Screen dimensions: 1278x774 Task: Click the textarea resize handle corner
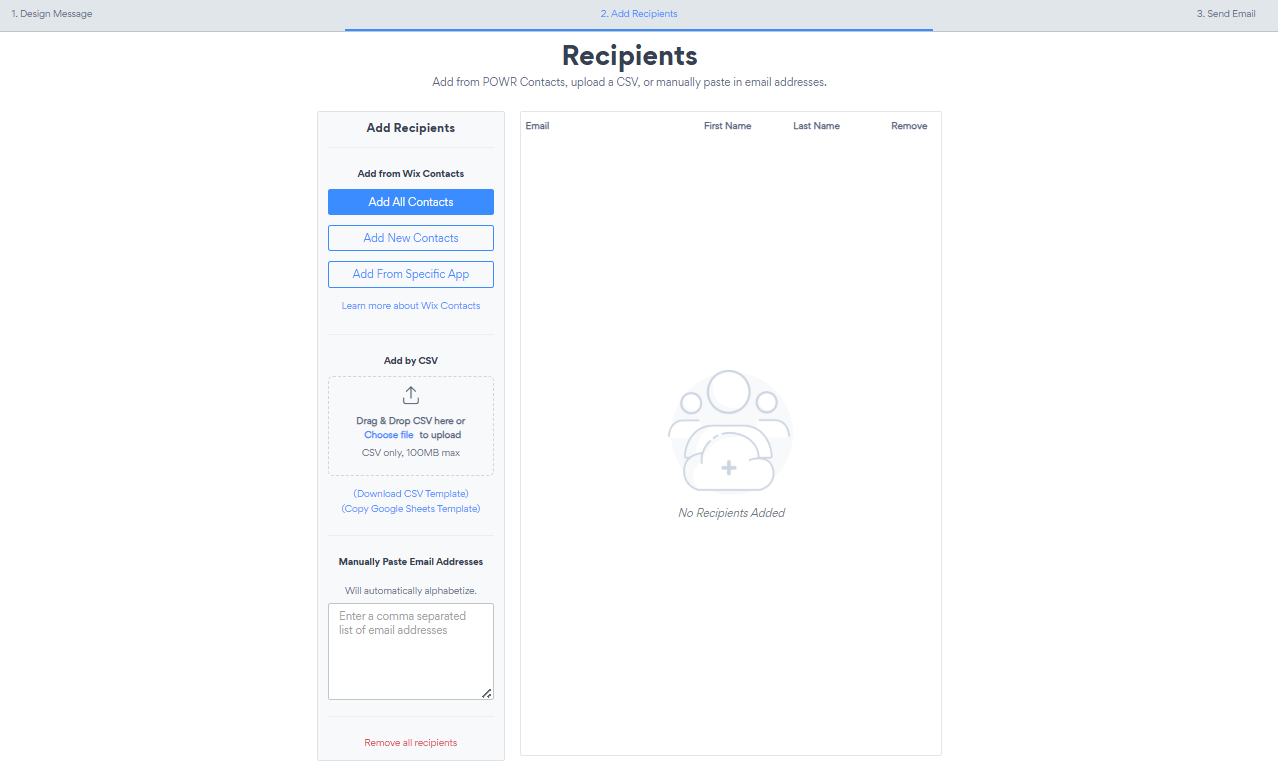(x=487, y=693)
